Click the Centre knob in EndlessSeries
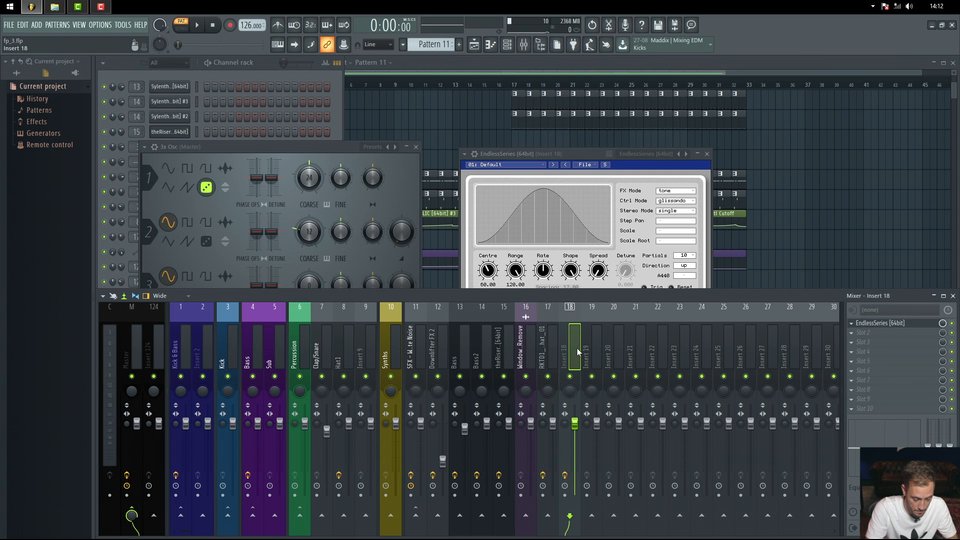Viewport: 960px width, 540px height. point(487,270)
